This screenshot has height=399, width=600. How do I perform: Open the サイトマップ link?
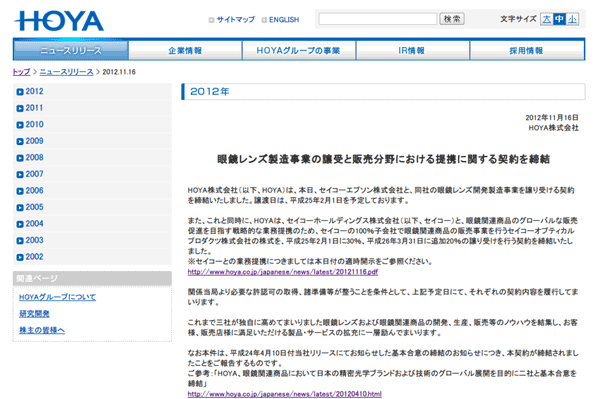pyautogui.click(x=235, y=20)
